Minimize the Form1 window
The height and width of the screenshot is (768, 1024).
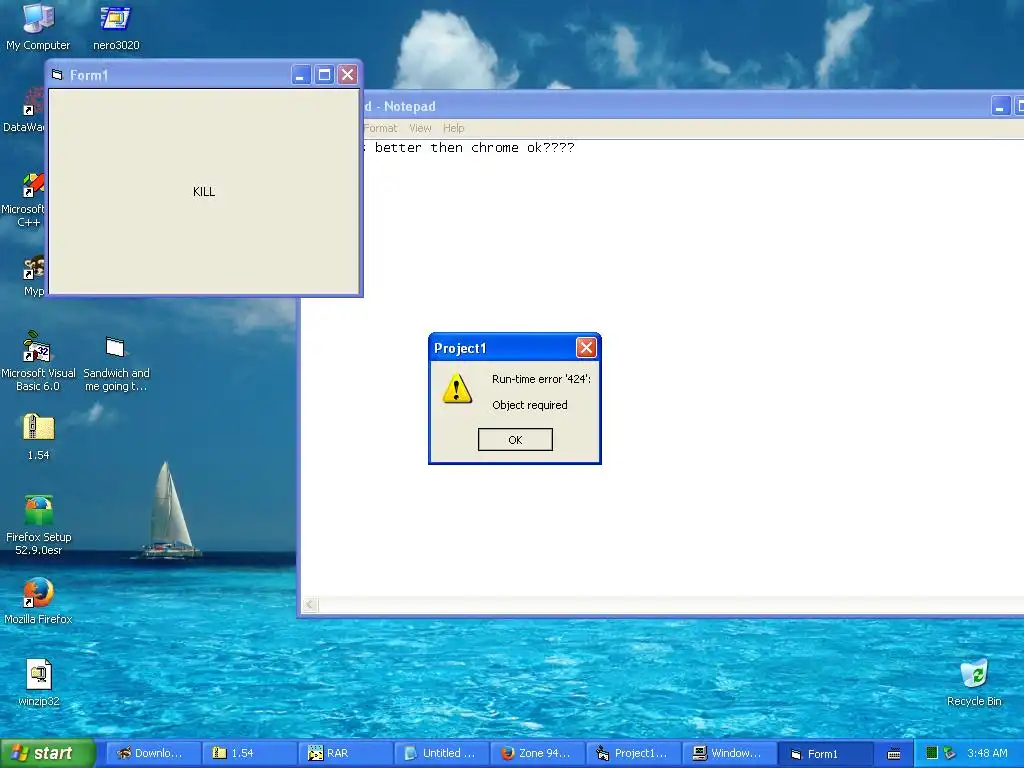[300, 74]
